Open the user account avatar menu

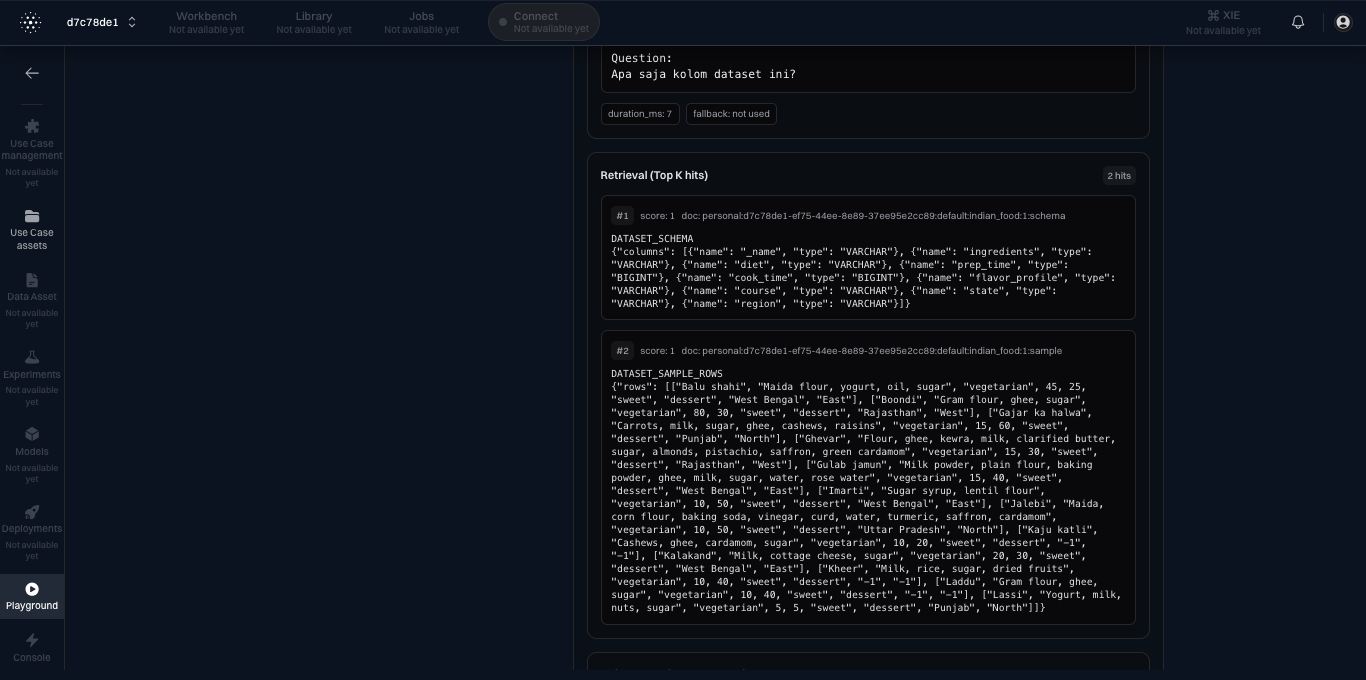[x=1343, y=22]
